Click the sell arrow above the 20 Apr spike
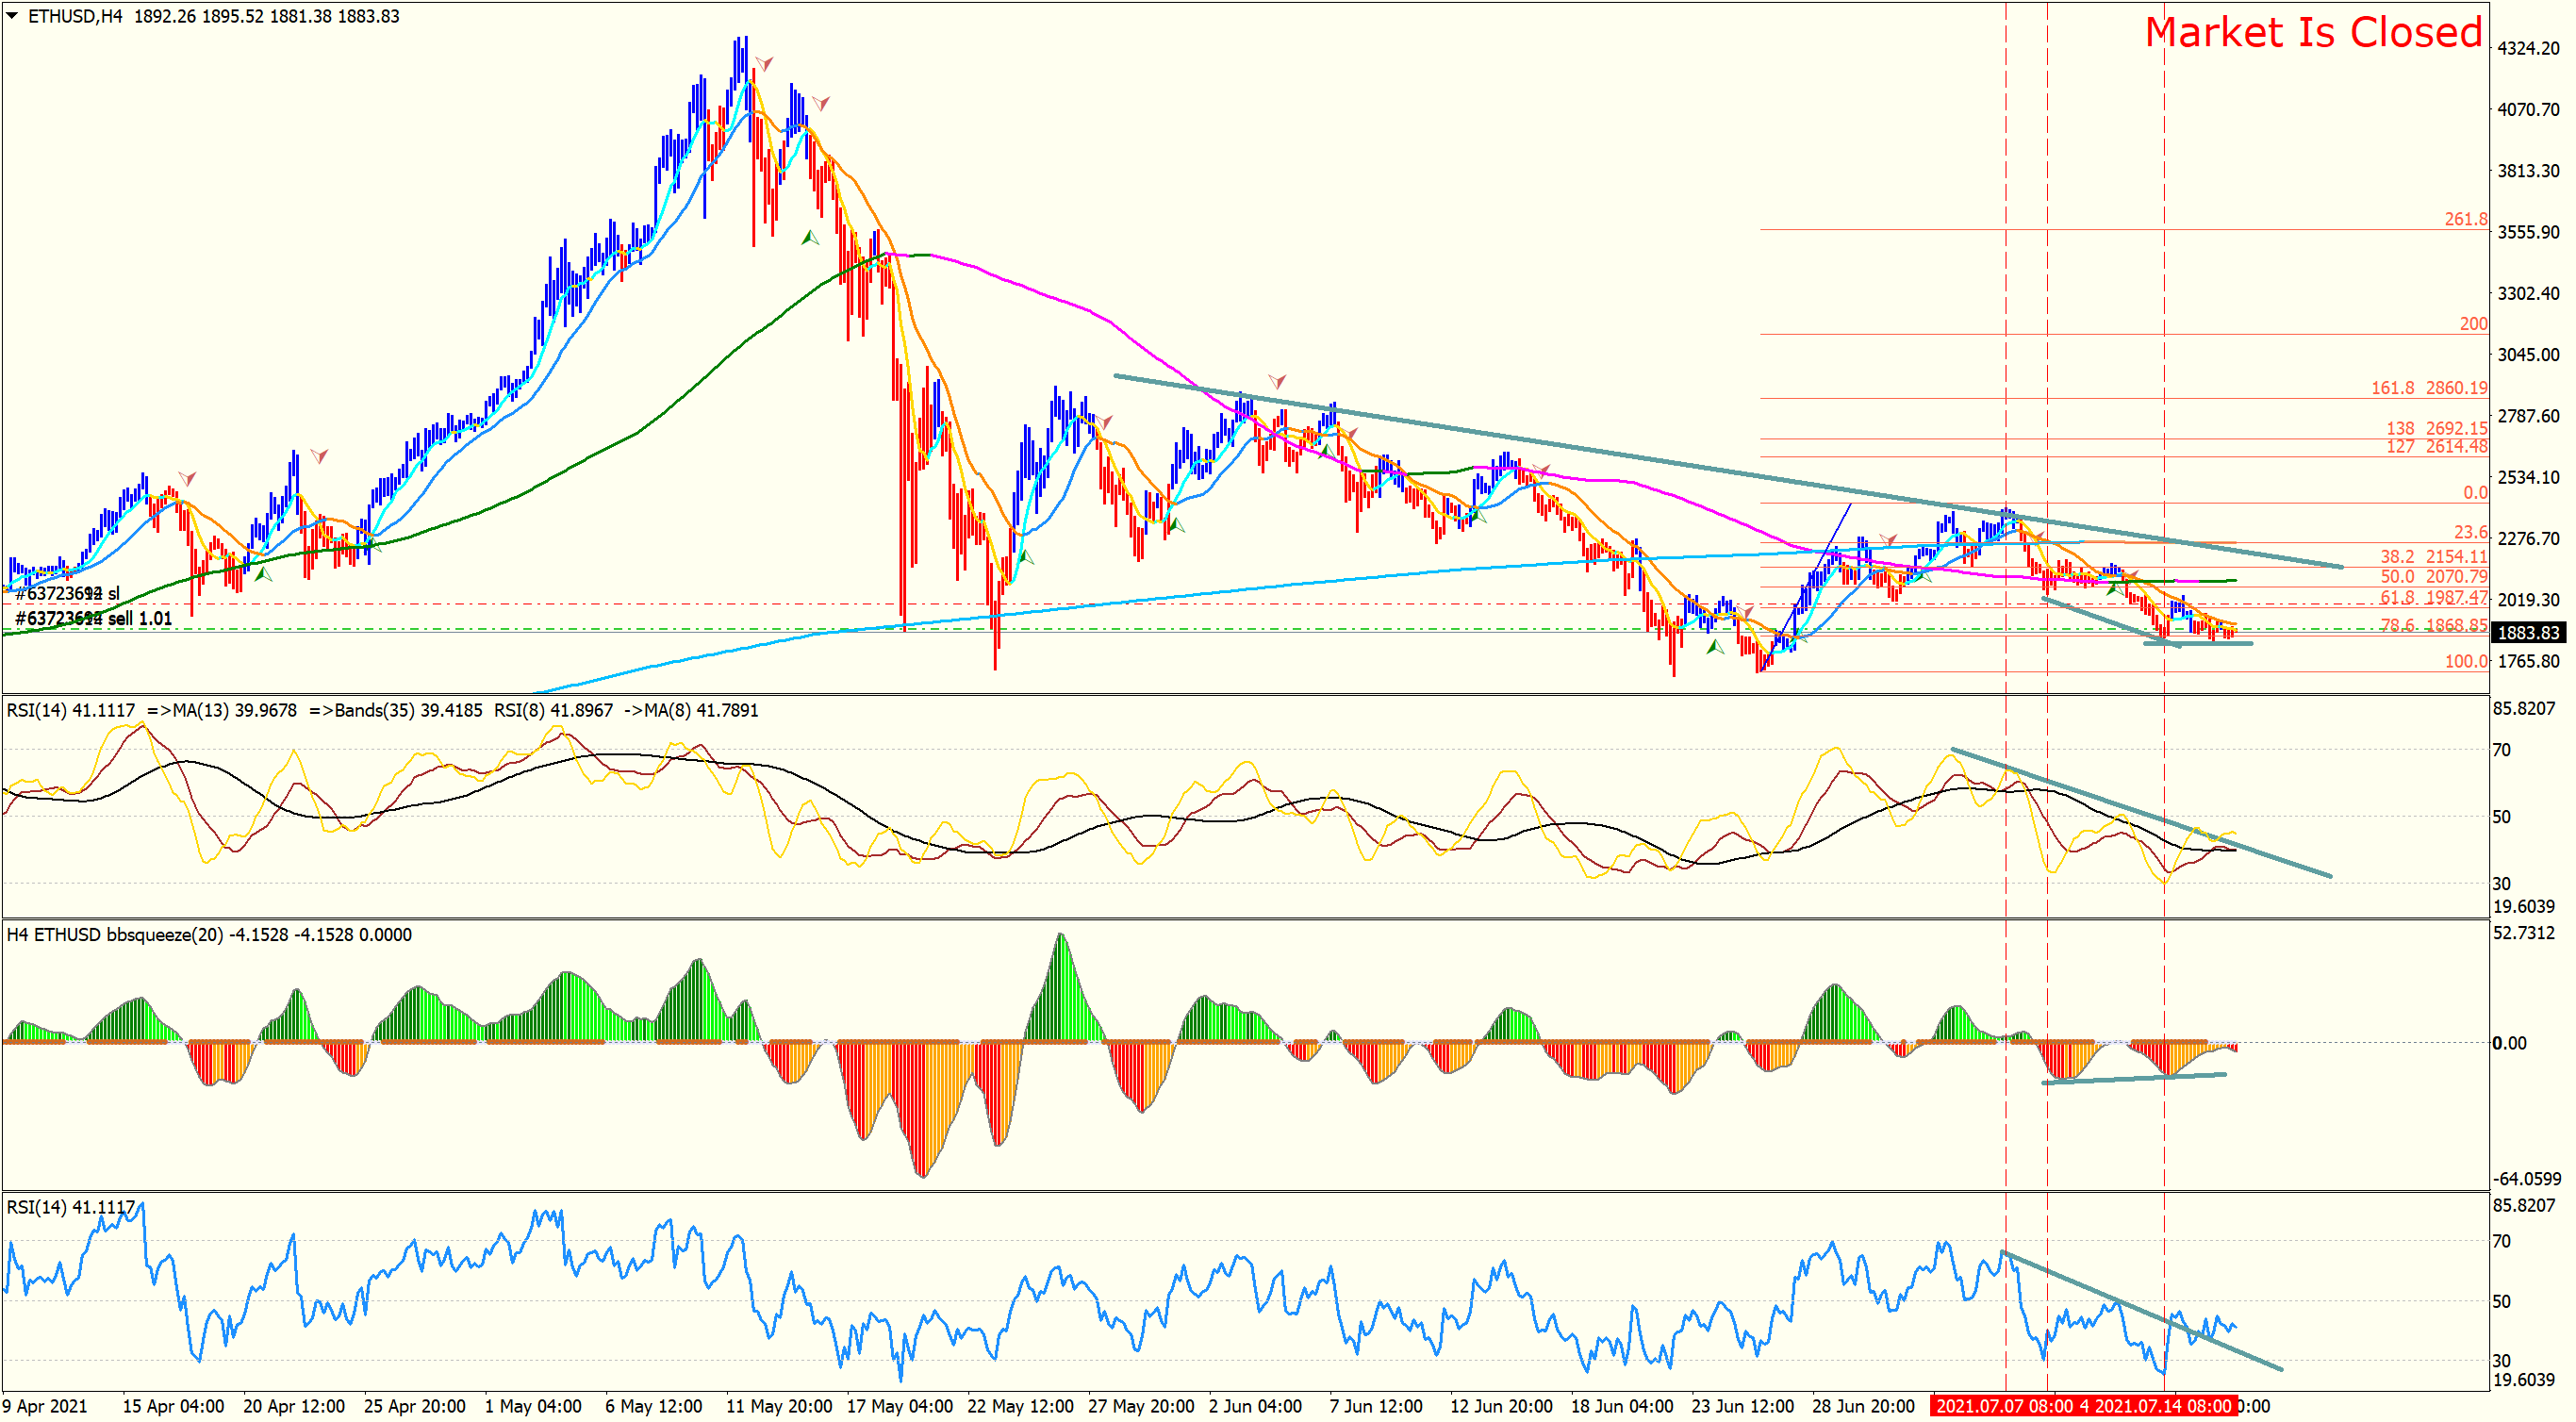Screen dimensions: 2576x1422 319,456
